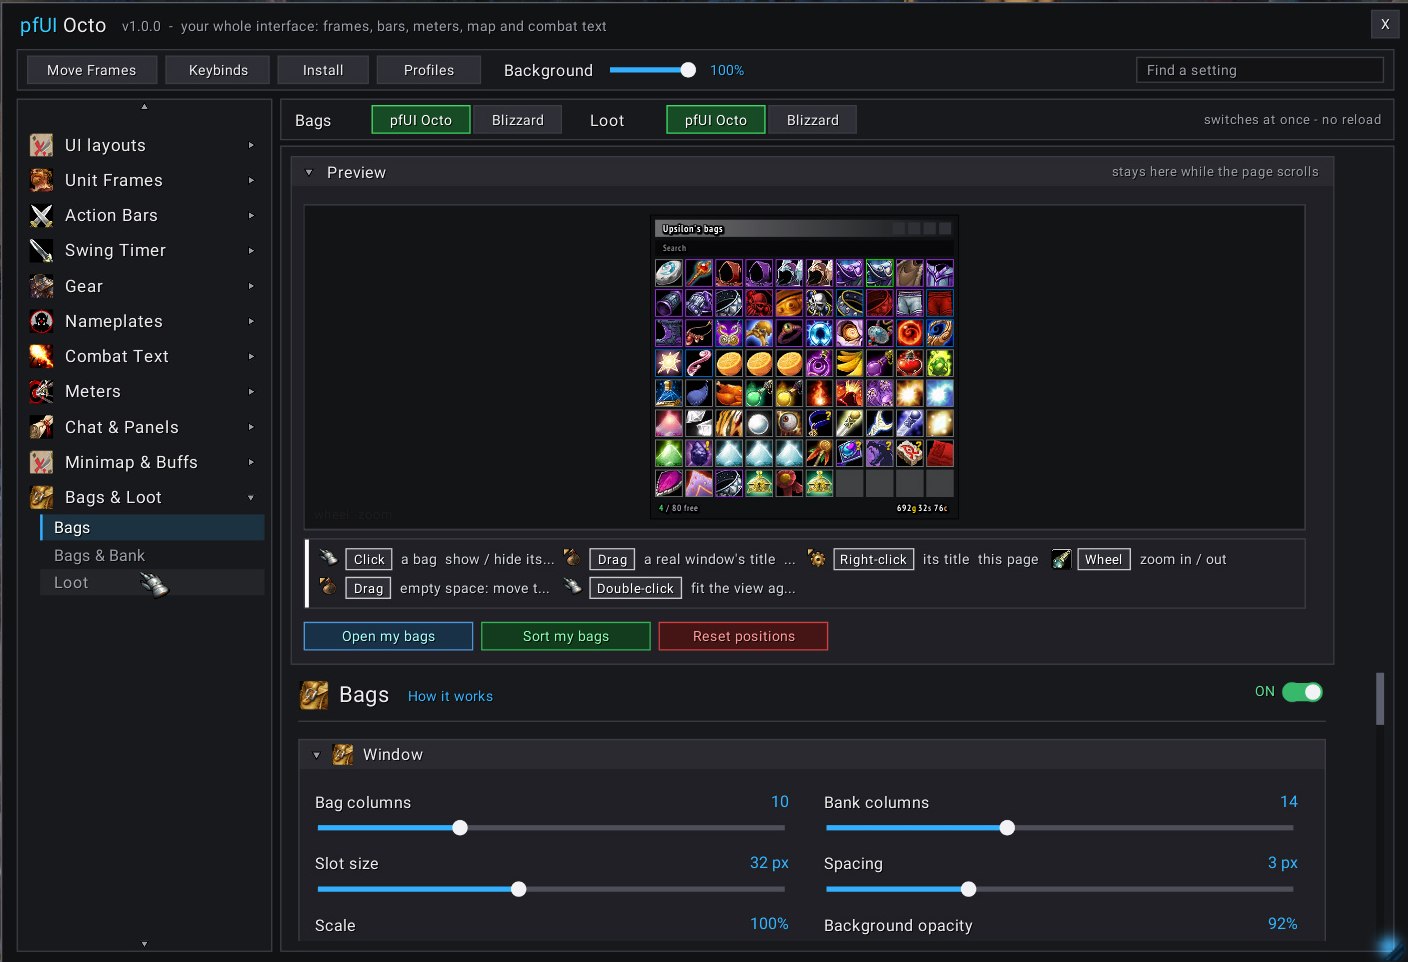The image size is (1408, 962).
Task: Click the Nameplates skull icon
Action: coord(41,321)
